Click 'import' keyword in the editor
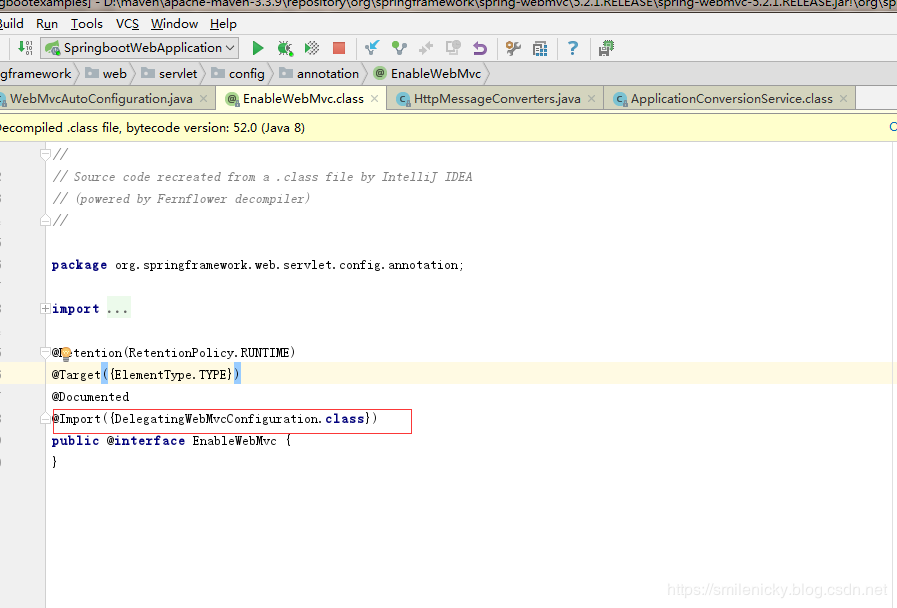This screenshot has height=608, width=897. [76, 309]
